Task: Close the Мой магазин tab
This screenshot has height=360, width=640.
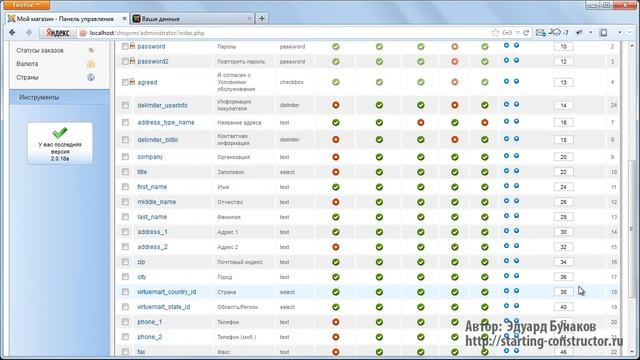Action: (x=124, y=19)
